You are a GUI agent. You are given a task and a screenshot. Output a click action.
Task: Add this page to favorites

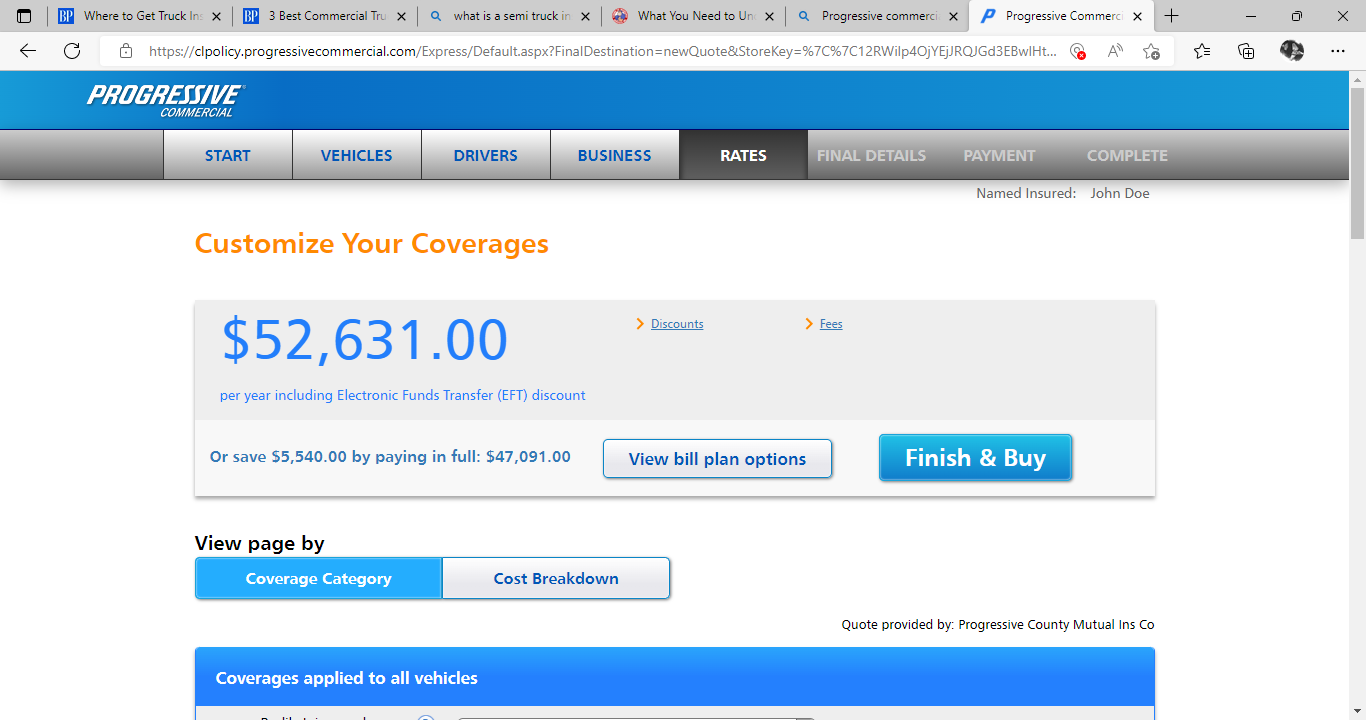(1152, 51)
